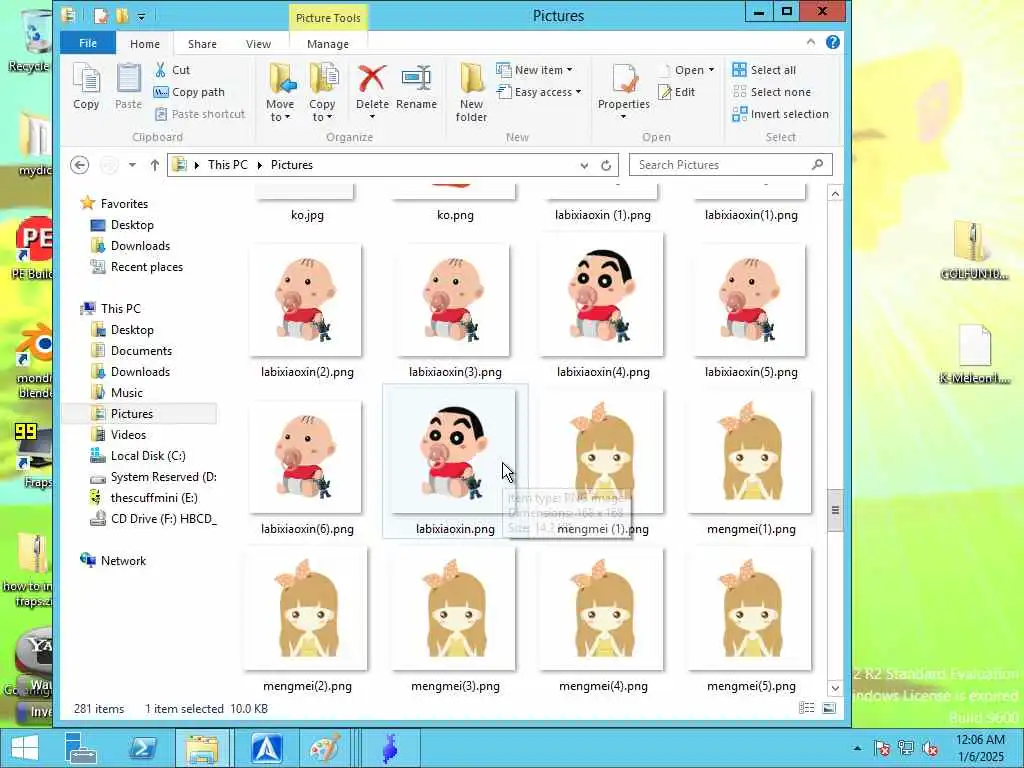This screenshot has height=768, width=1024.
Task: Click the Properties icon
Action: [x=624, y=80]
